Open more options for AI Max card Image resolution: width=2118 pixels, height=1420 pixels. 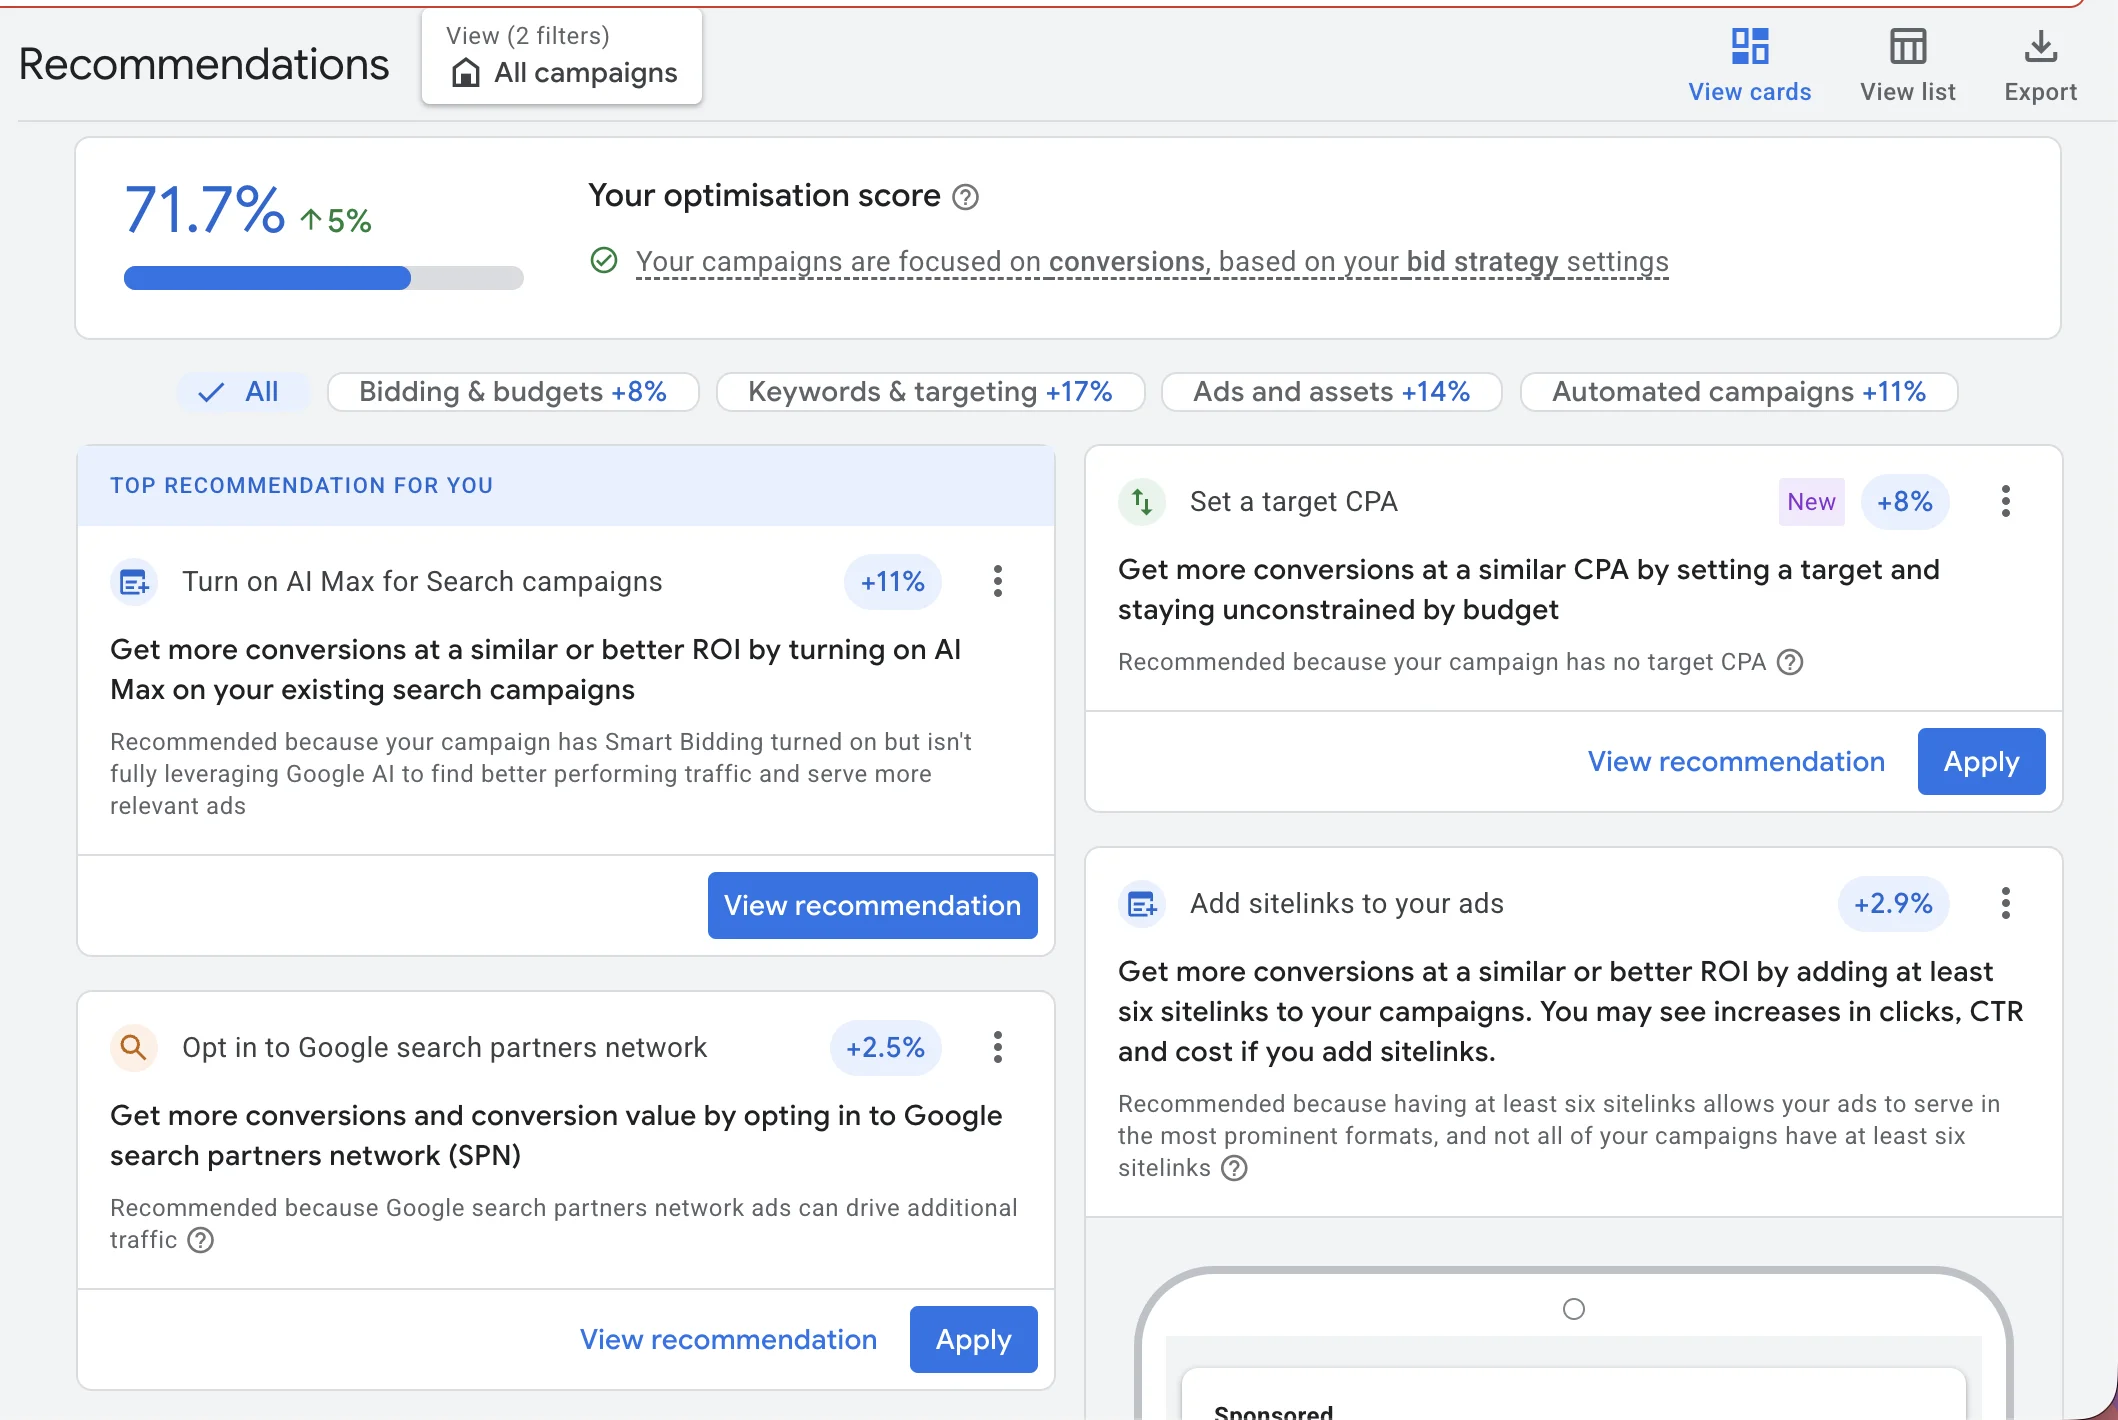997,581
